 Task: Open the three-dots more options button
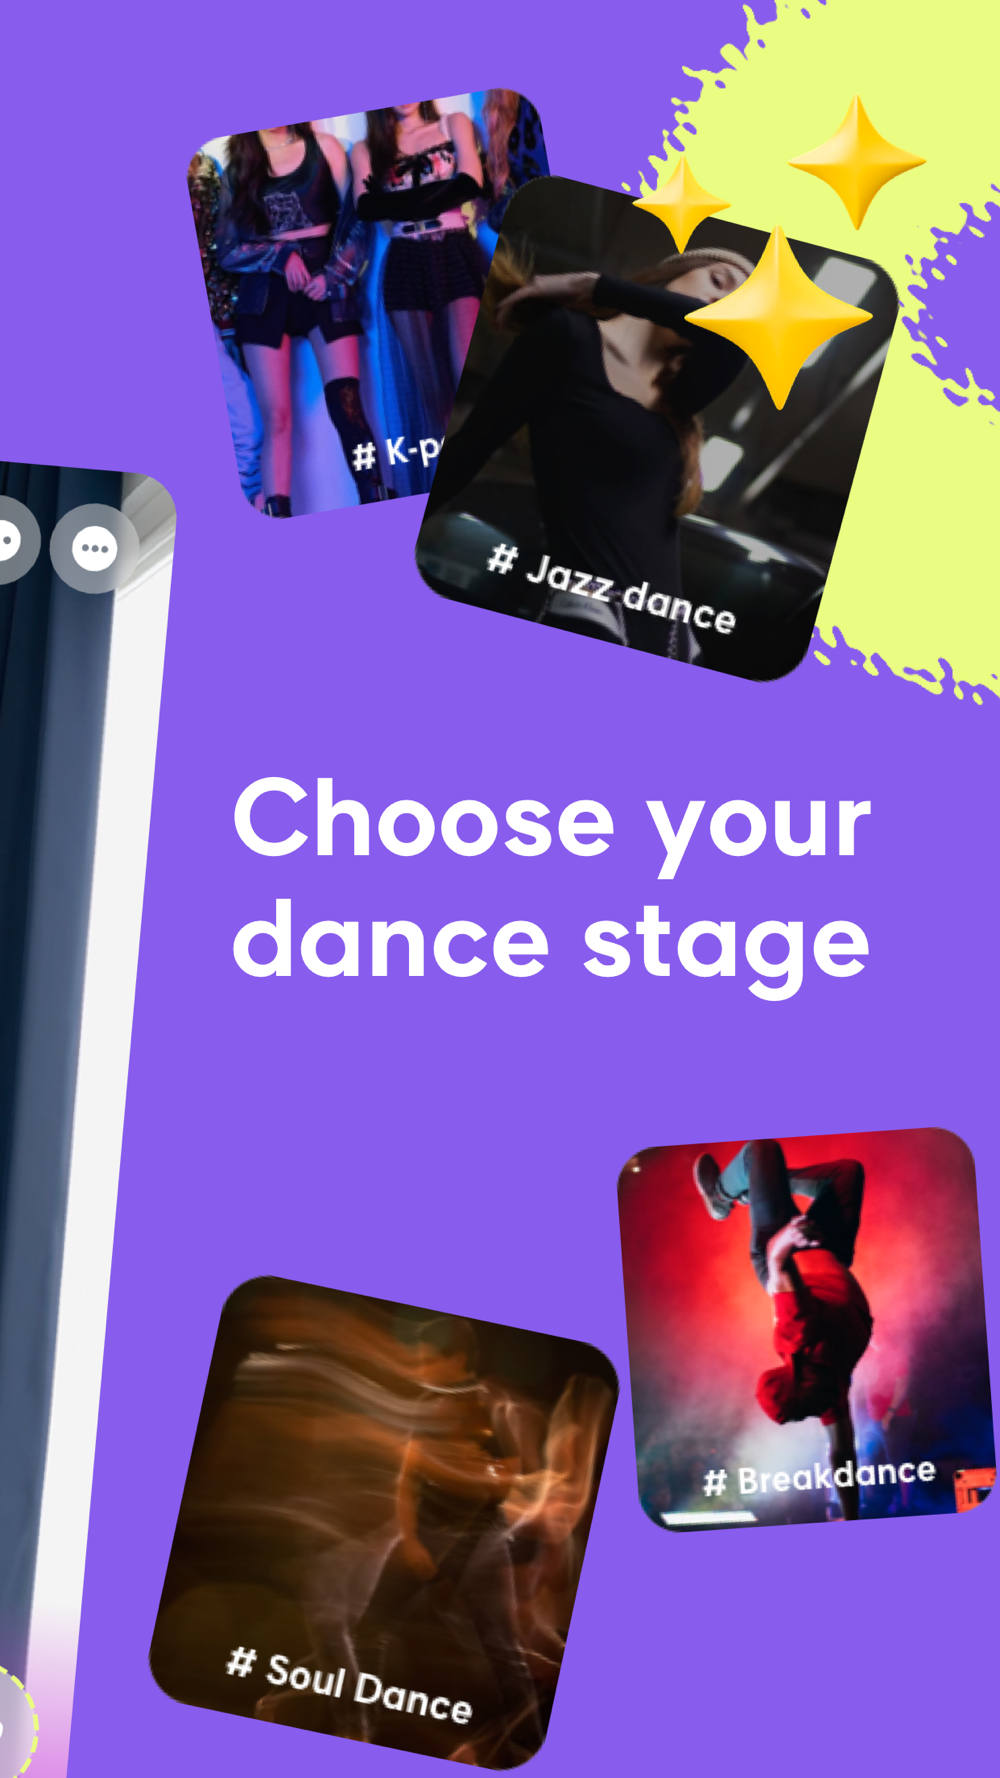click(x=95, y=548)
